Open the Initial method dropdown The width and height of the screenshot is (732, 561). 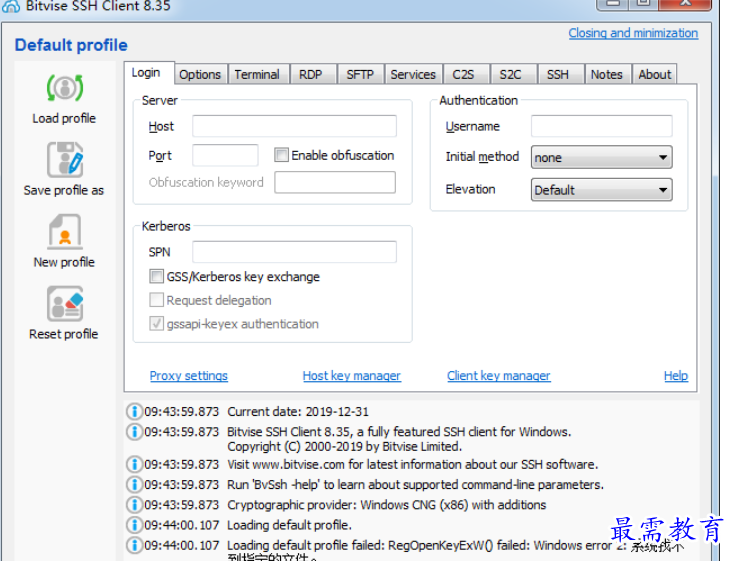[601, 157]
